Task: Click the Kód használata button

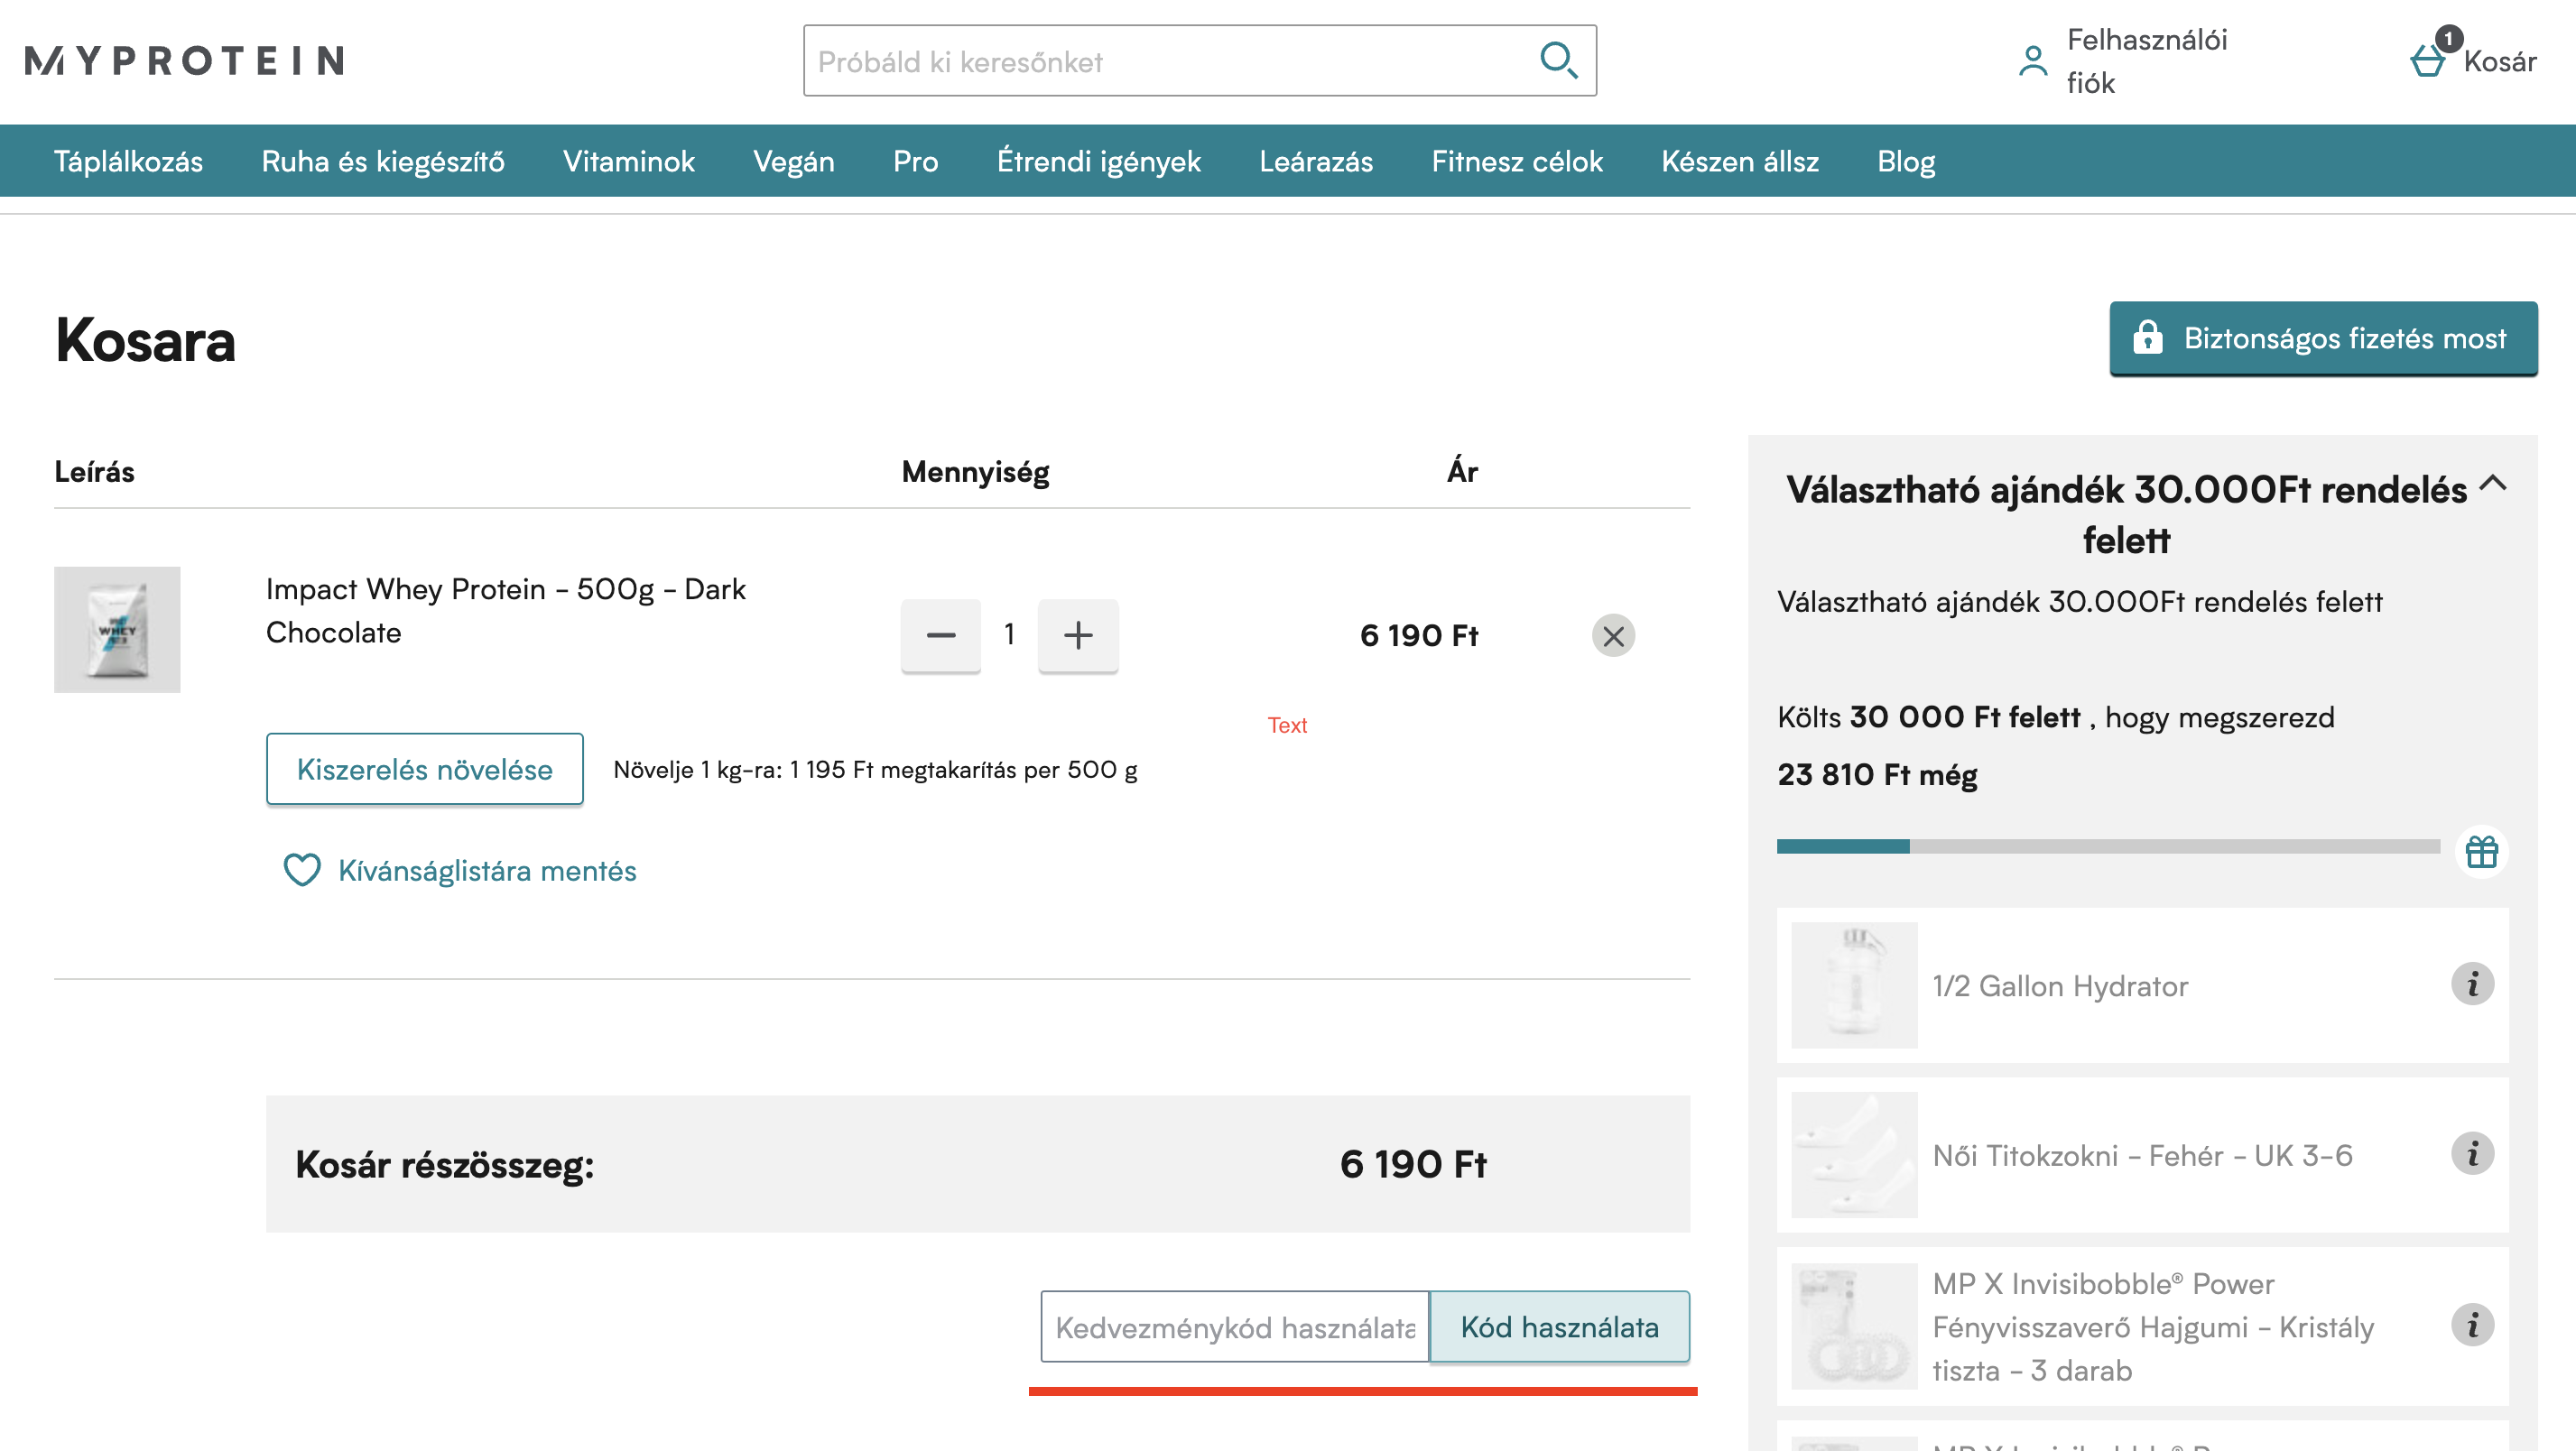Action: (1559, 1327)
